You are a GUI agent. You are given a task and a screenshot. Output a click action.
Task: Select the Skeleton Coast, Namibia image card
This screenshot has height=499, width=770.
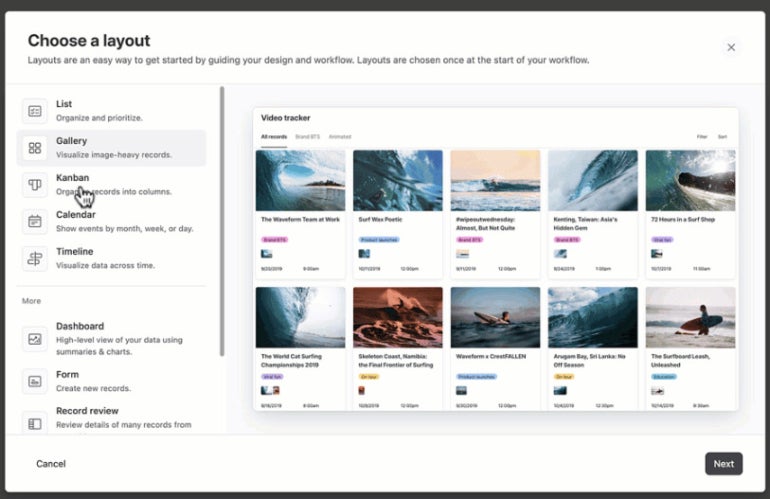398,317
